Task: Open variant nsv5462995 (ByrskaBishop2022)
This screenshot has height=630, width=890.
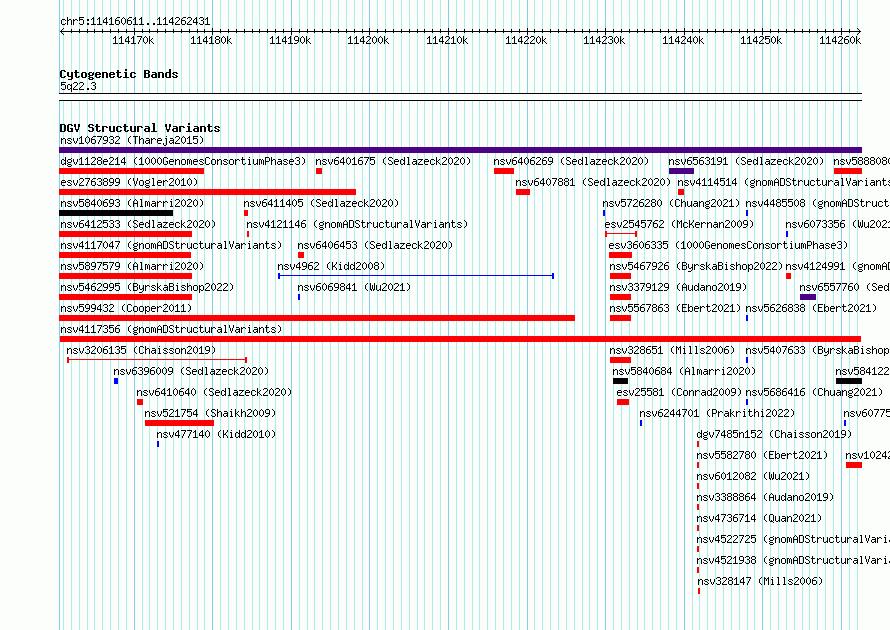Action: coord(147,287)
